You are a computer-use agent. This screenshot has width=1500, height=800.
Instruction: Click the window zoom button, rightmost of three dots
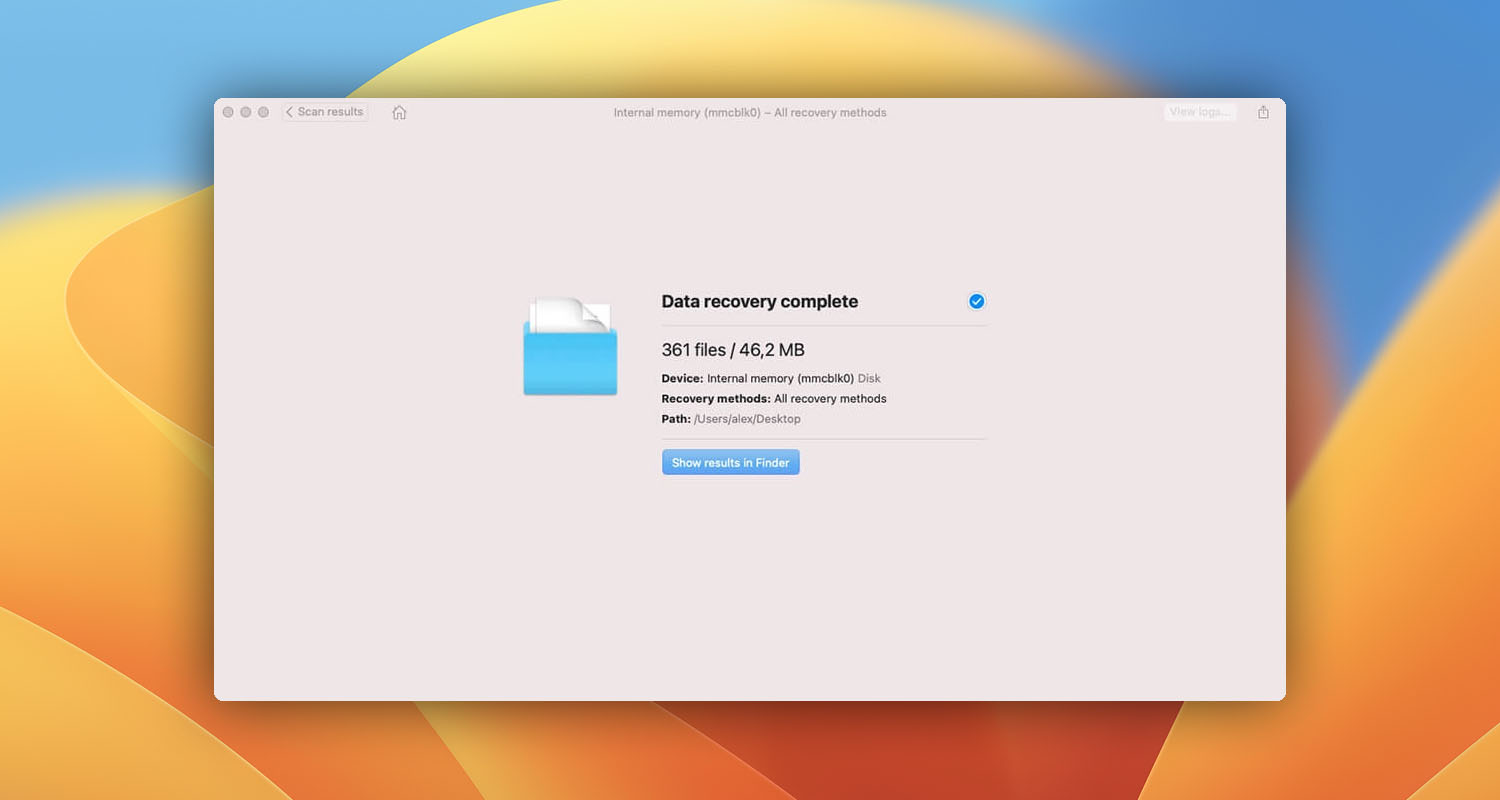[x=263, y=112]
